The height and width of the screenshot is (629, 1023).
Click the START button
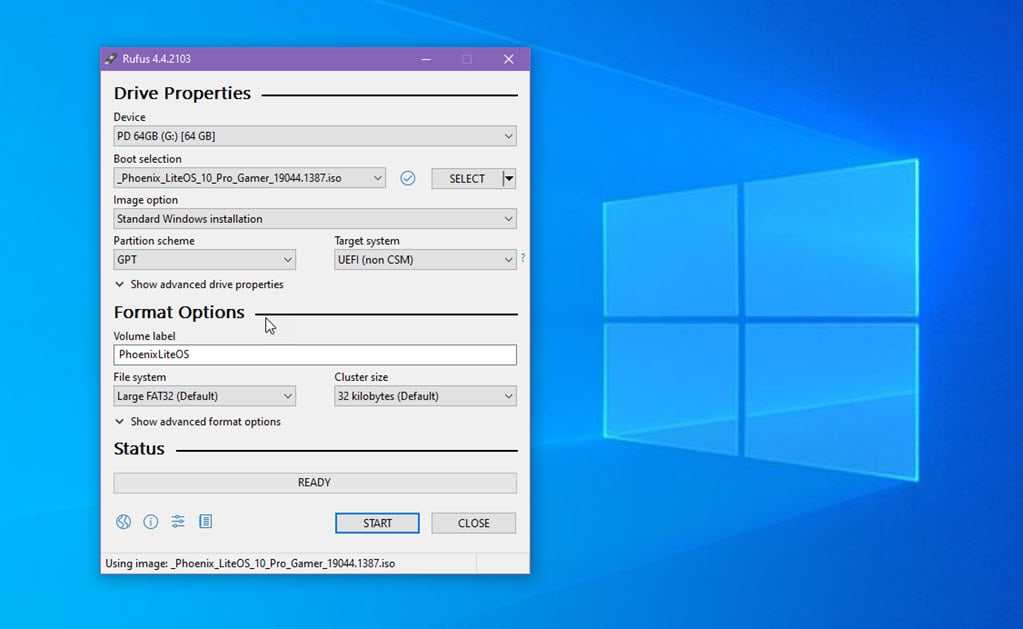pyautogui.click(x=377, y=523)
